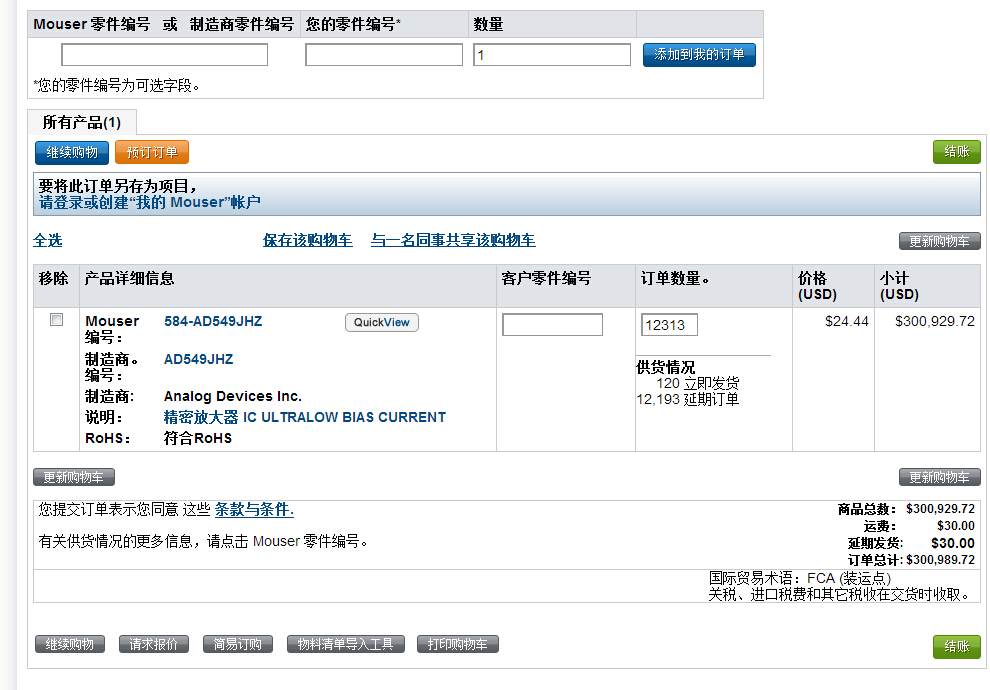Click the 客户零件编号 input field in product row
Viewport: 990px width, 690px height.
[x=552, y=324]
